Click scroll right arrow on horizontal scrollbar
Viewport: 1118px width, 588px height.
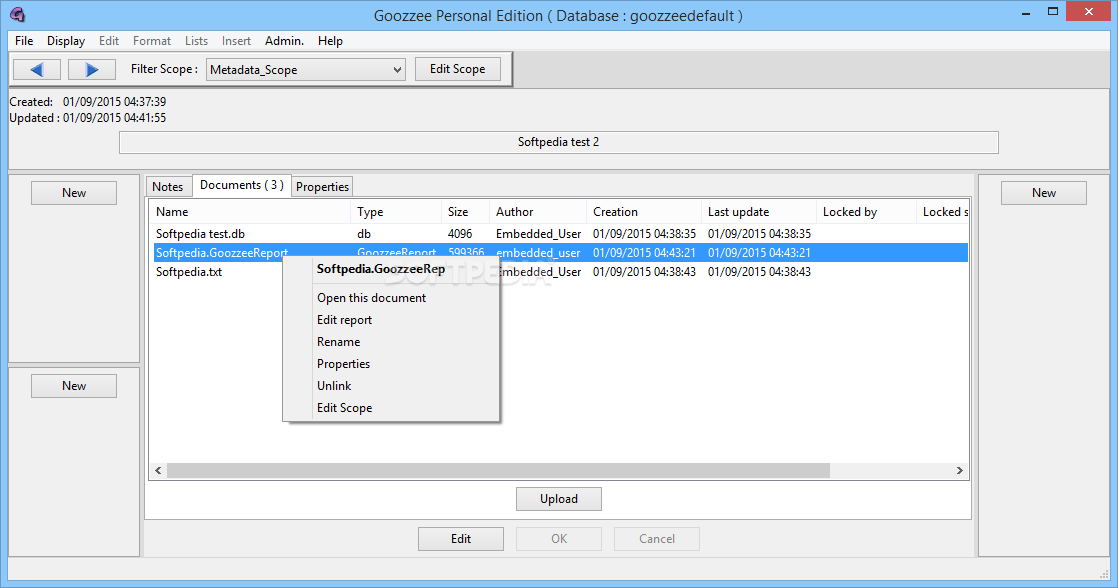(960, 470)
